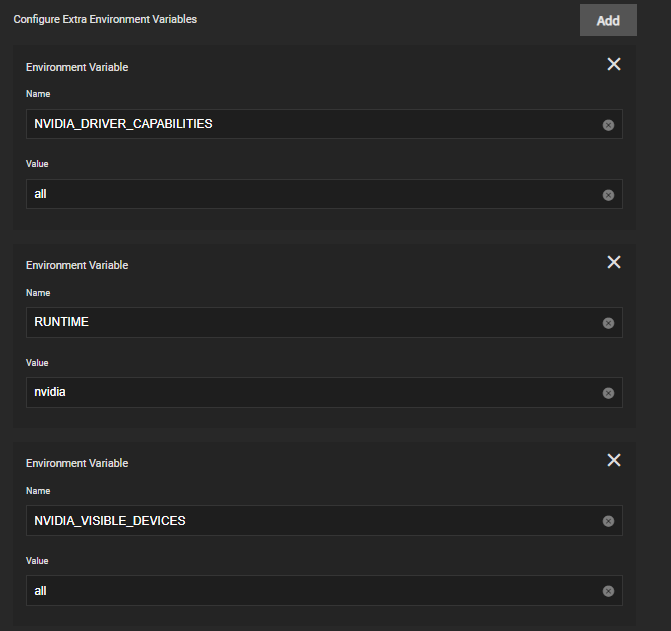The image size is (671, 631).
Task: Click the Environment Variable label above NVIDIA_DRIVER_CAPABILITIES
Action: coord(77,67)
